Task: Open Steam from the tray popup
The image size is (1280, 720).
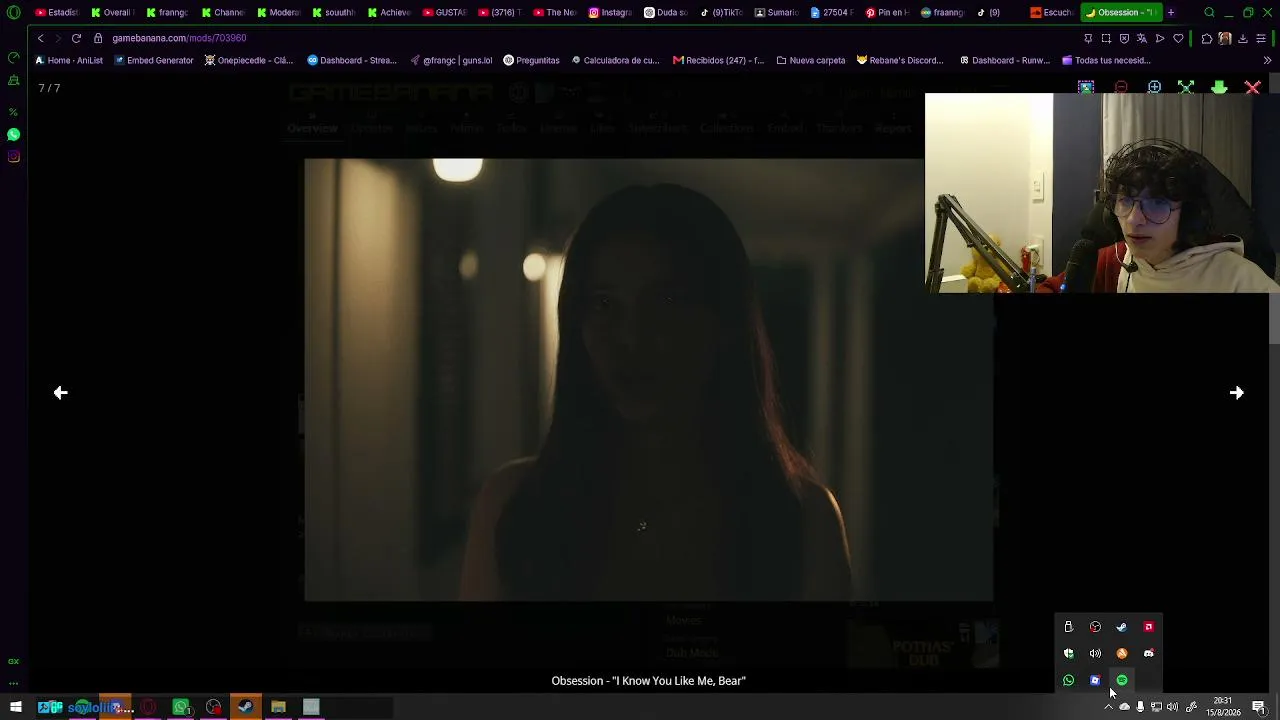Action: click(1122, 627)
